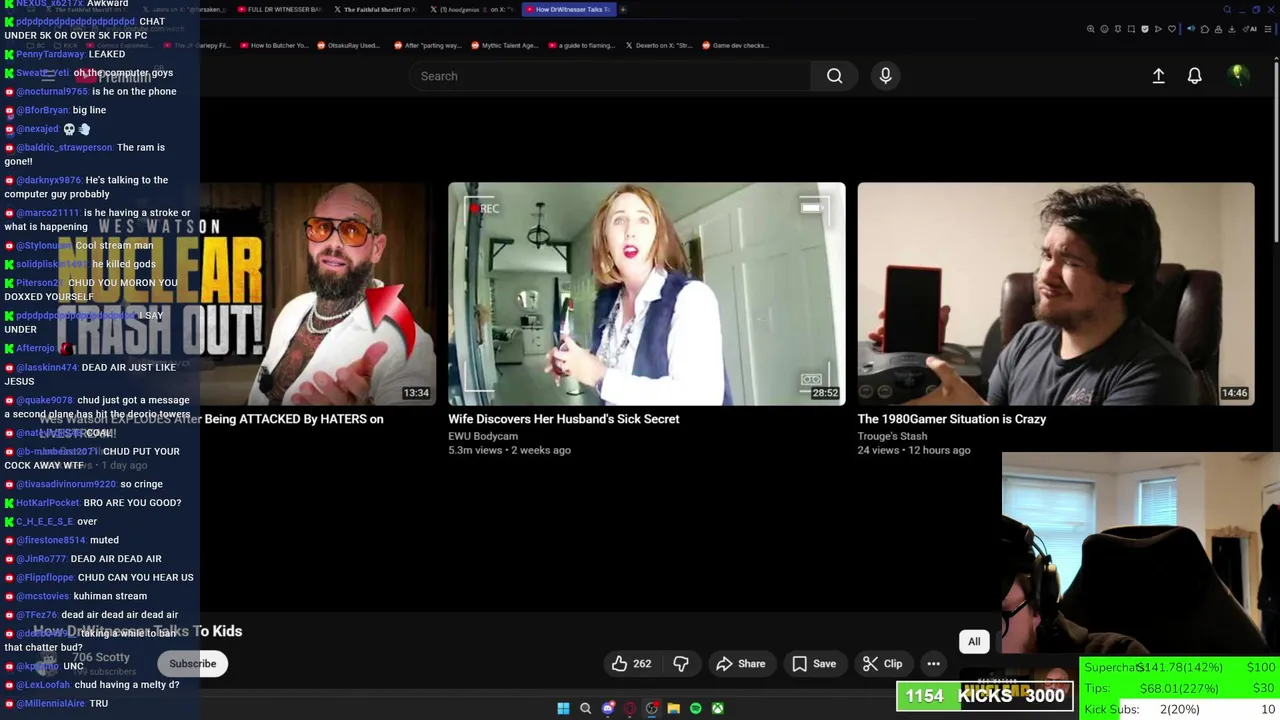
Task: Switch to the 'FULL DR WITNESSER' tab
Action: pos(280,9)
